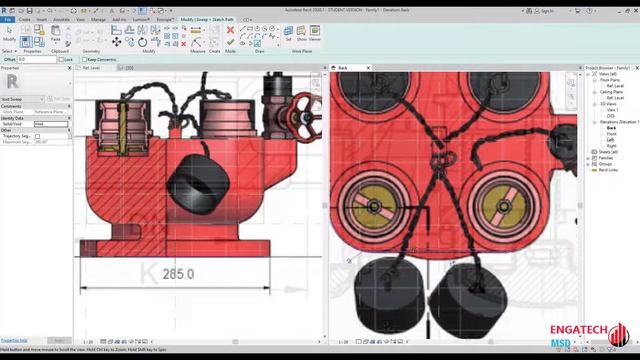Toggle the Trajectory Segmentation checkbox
This screenshot has height=360, width=640.
click(x=38, y=136)
